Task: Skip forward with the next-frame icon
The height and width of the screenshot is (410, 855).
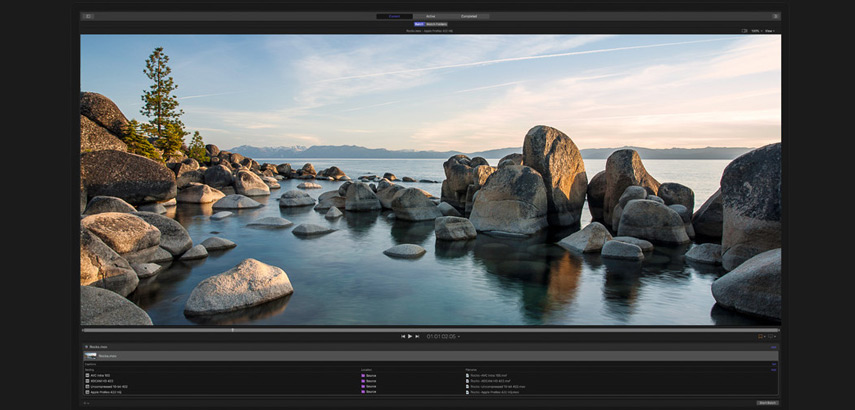Action: [417, 337]
